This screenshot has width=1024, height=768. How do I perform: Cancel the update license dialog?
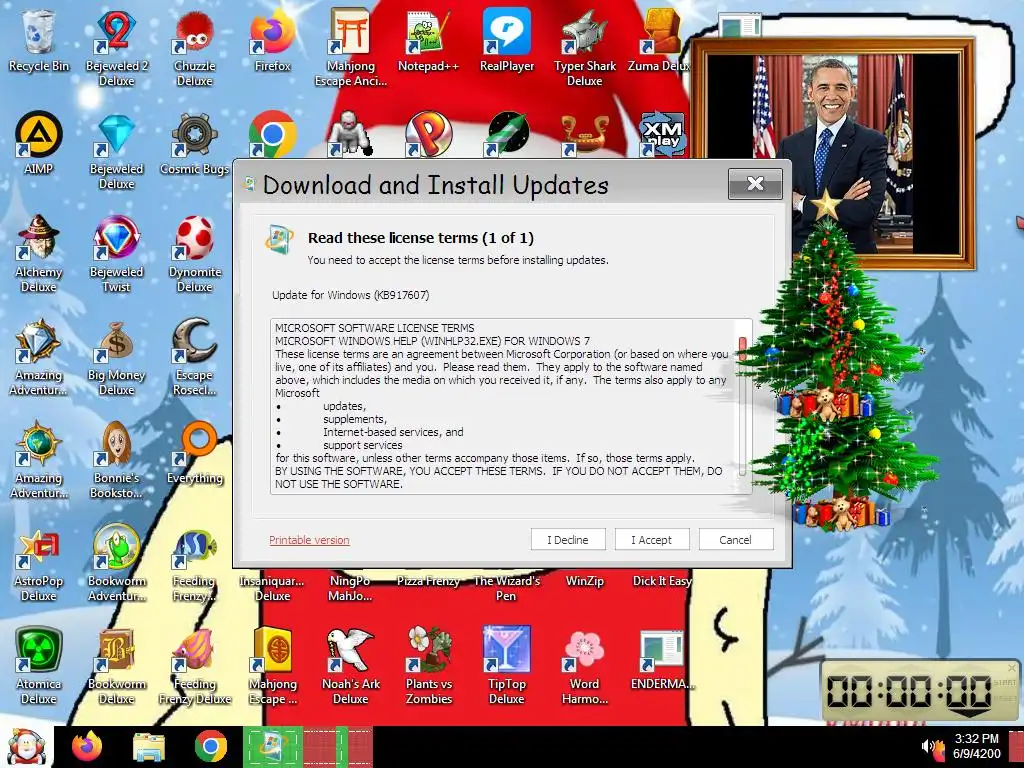click(736, 539)
